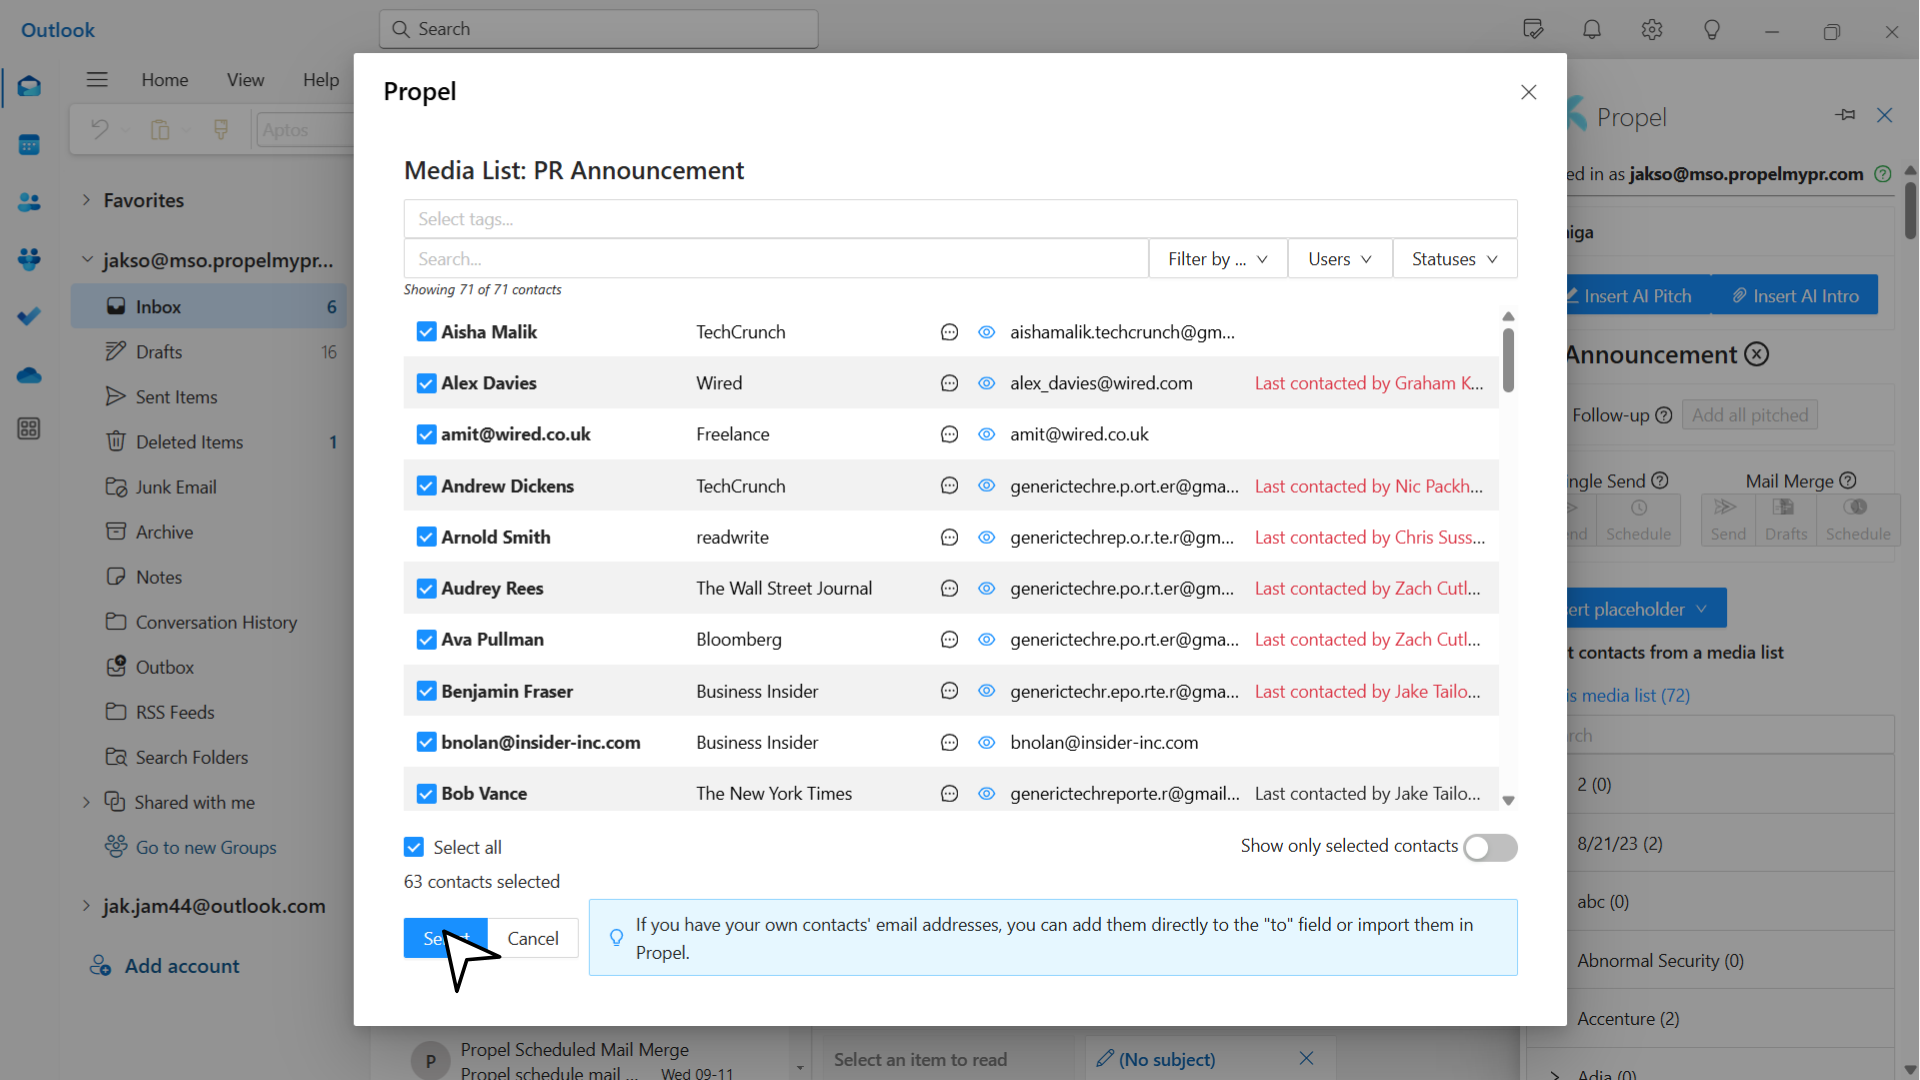
Task: Open the Home ribbon tab
Action: click(x=165, y=80)
